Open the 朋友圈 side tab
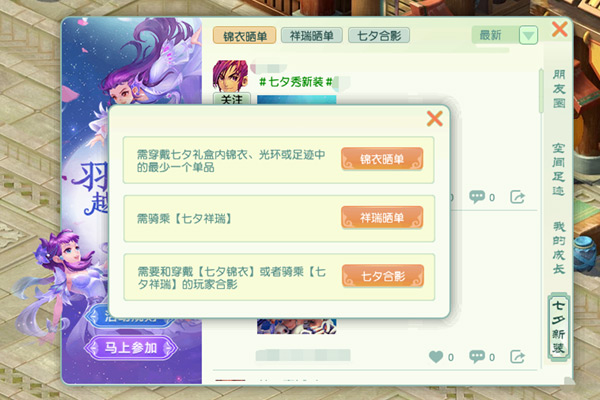 559,89
